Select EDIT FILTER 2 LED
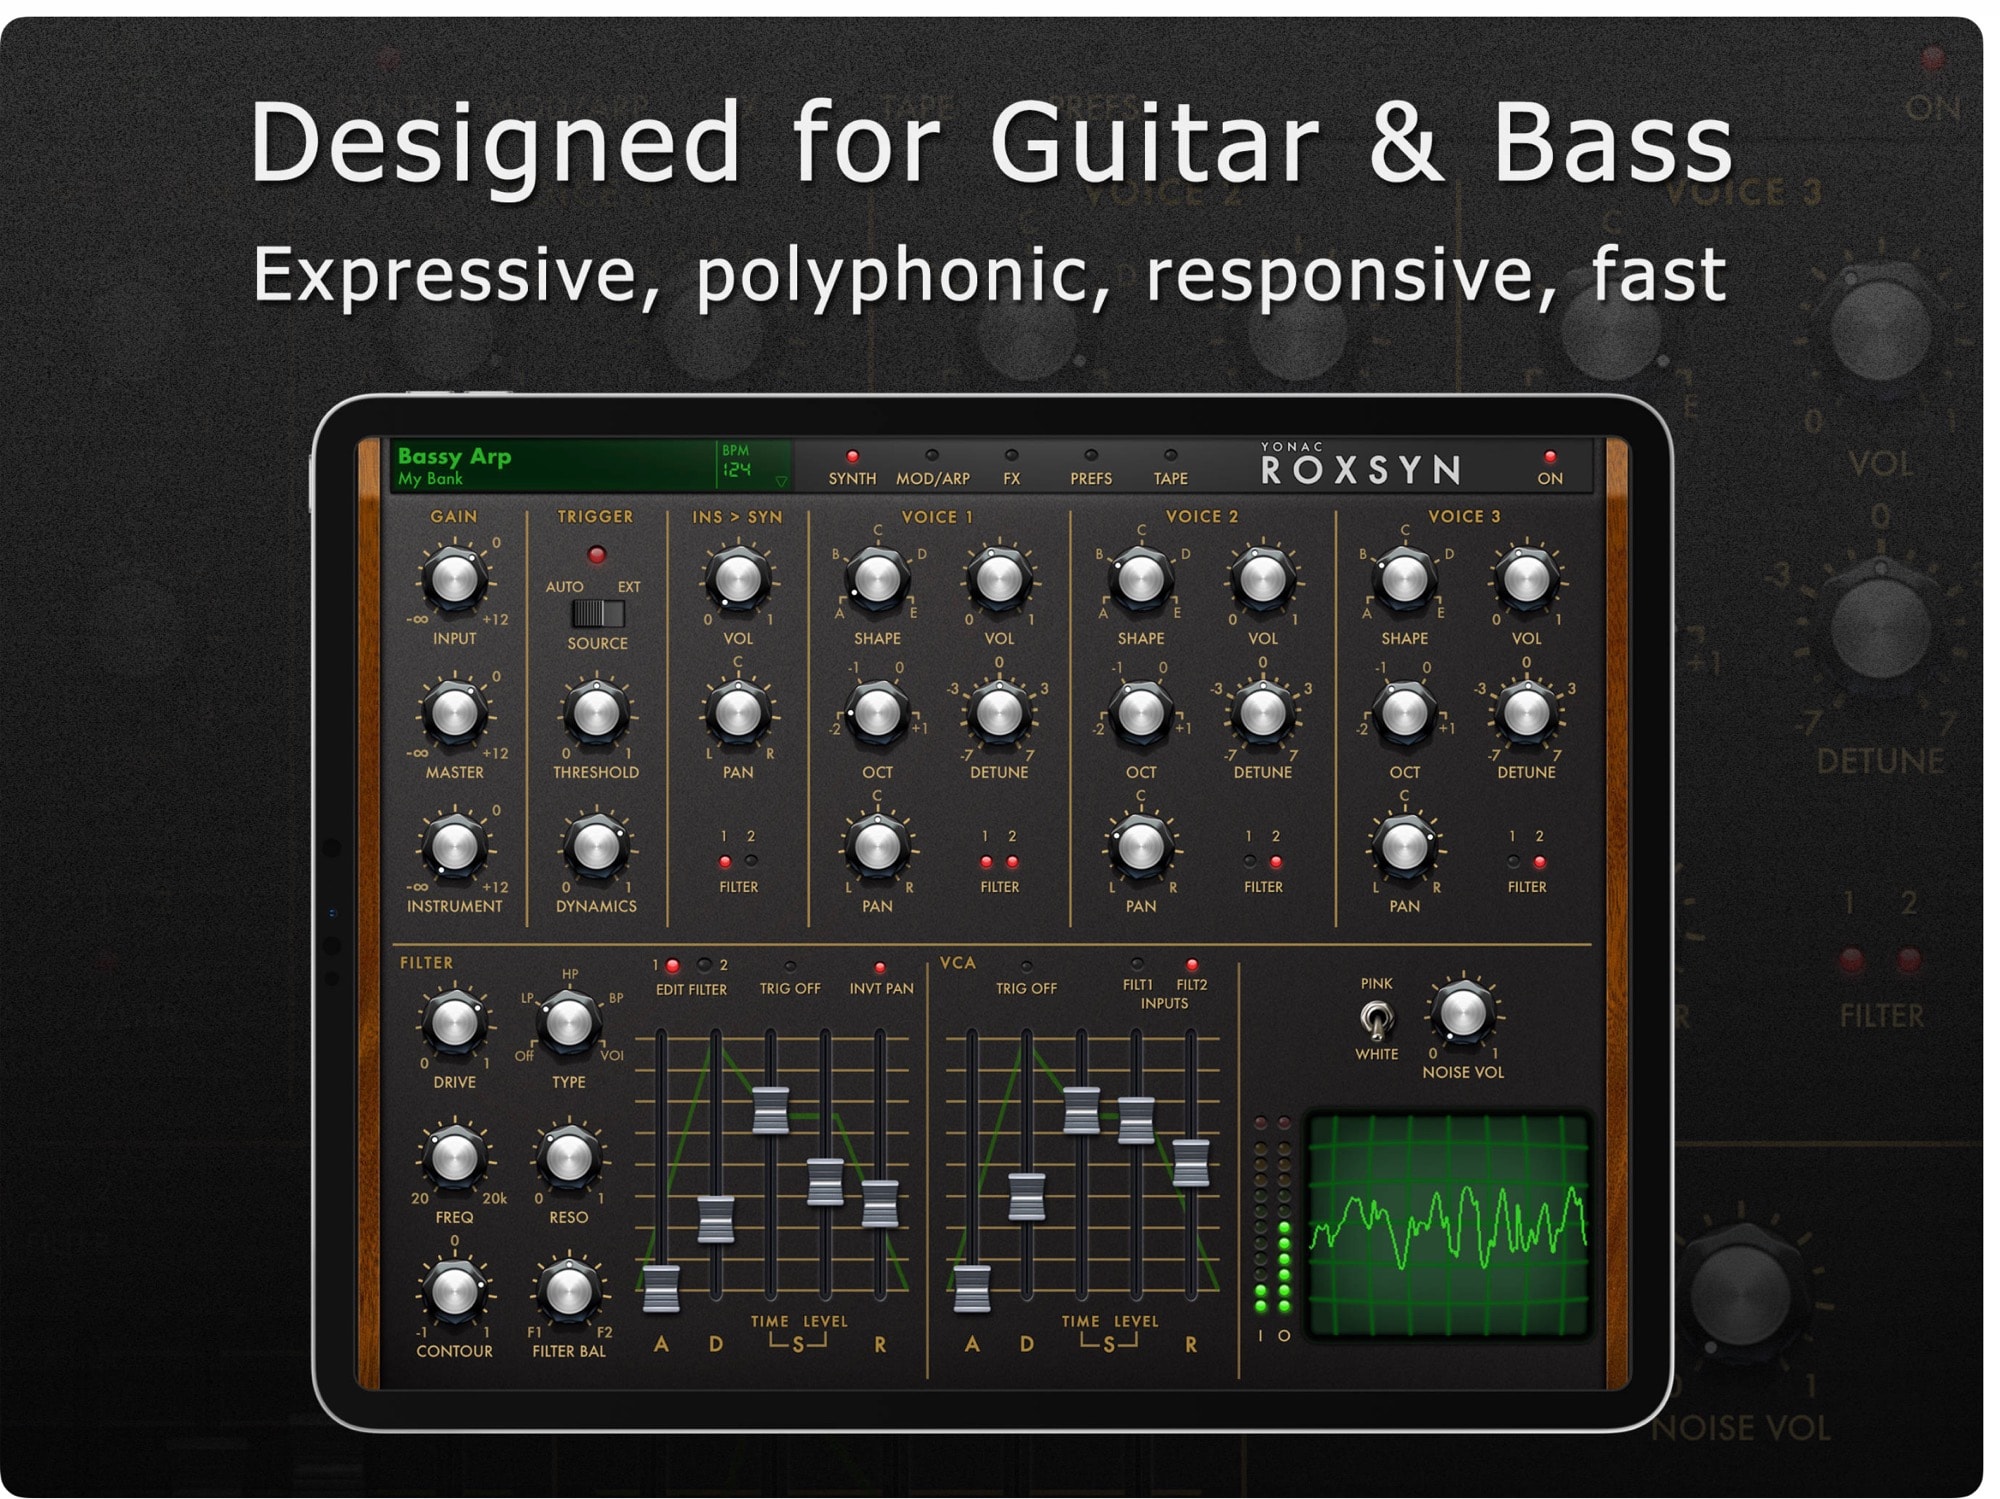2000x1499 pixels. [705, 965]
